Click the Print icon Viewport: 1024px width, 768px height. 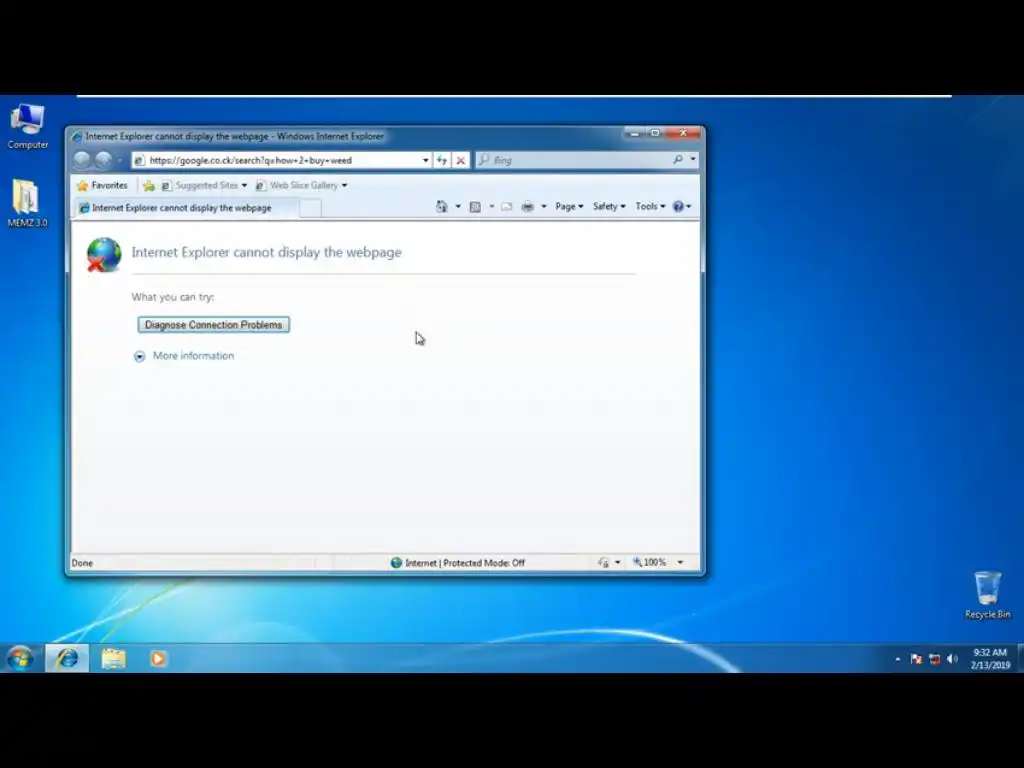pyautogui.click(x=528, y=206)
